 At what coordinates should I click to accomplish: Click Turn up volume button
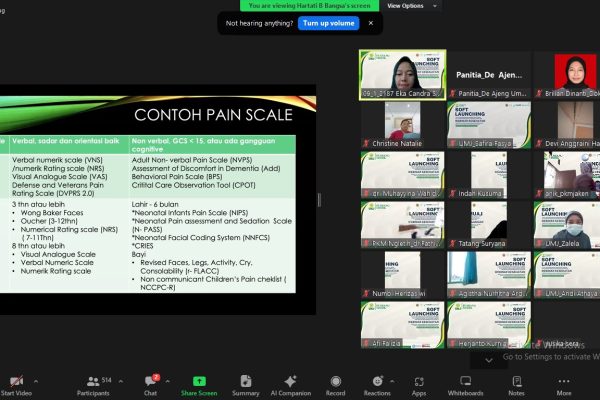[329, 23]
